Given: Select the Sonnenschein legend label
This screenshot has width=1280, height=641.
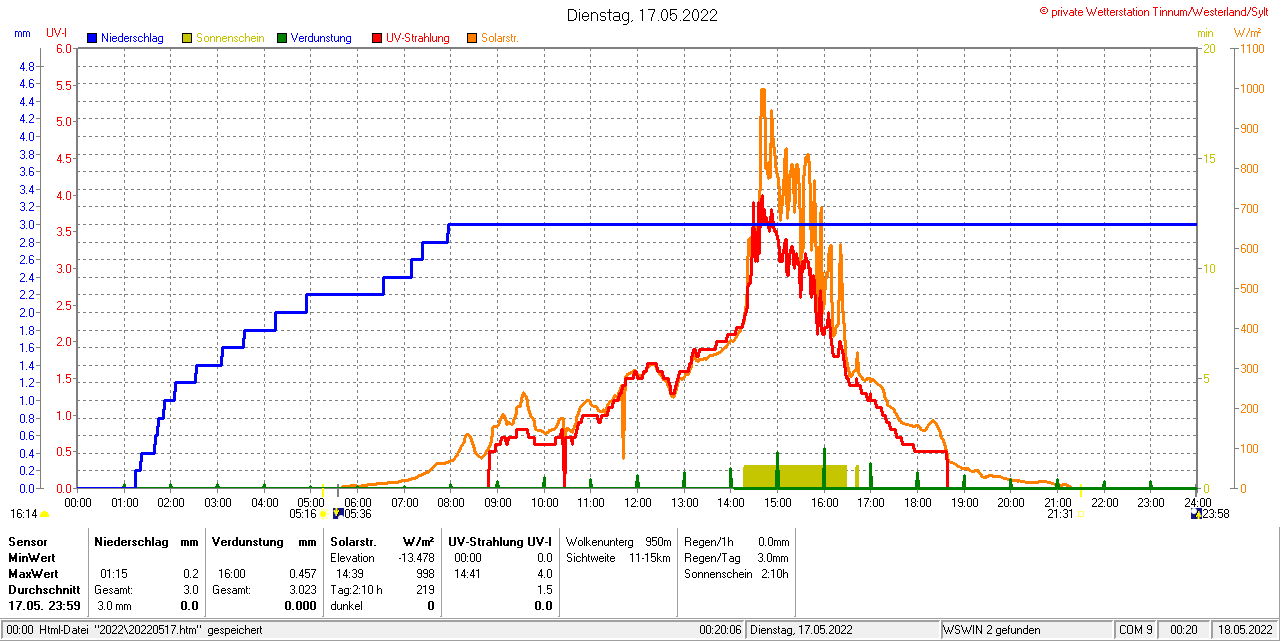Looking at the screenshot, I should [230, 38].
